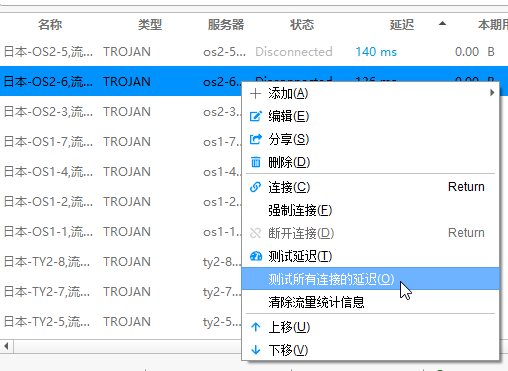
Task: Click the 140 ms latency value
Action: coord(376,52)
